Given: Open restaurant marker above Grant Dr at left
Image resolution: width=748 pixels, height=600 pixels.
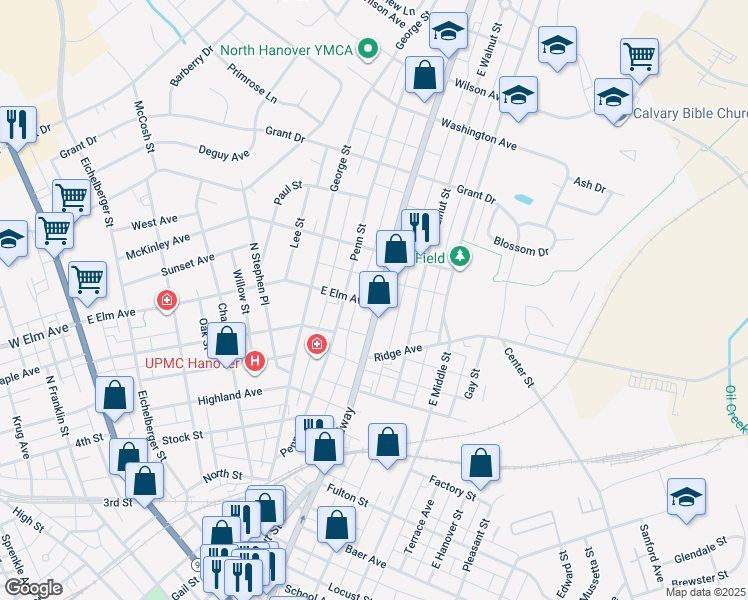Looking at the screenshot, I should tap(17, 126).
